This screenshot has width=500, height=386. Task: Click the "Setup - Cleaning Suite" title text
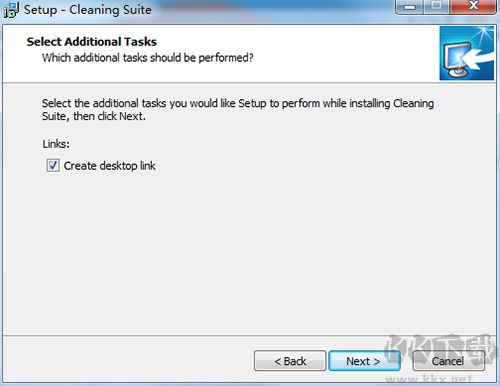tap(88, 10)
